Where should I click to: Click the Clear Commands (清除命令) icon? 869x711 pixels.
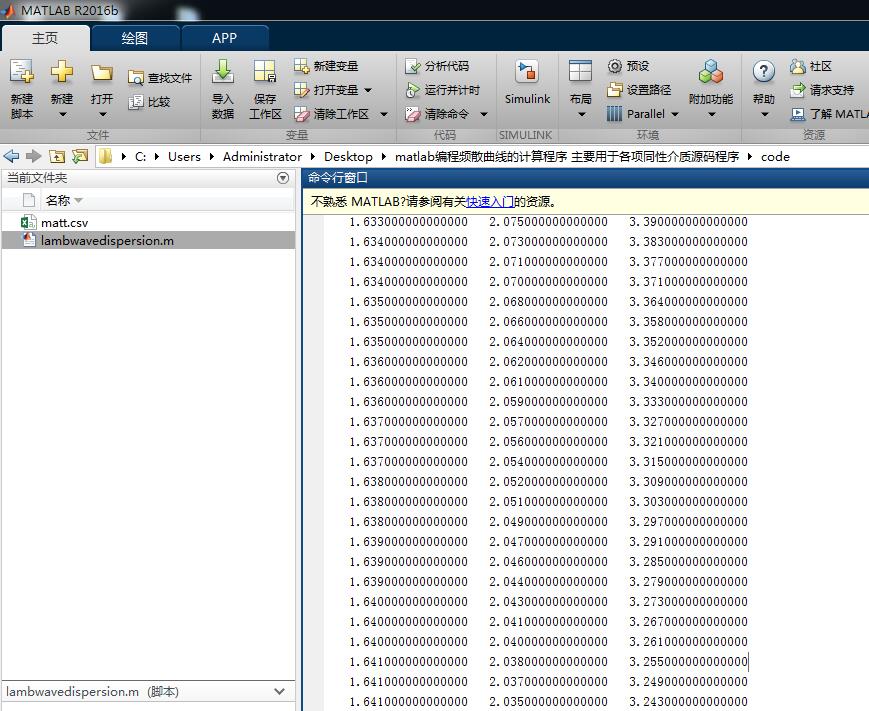[413, 114]
